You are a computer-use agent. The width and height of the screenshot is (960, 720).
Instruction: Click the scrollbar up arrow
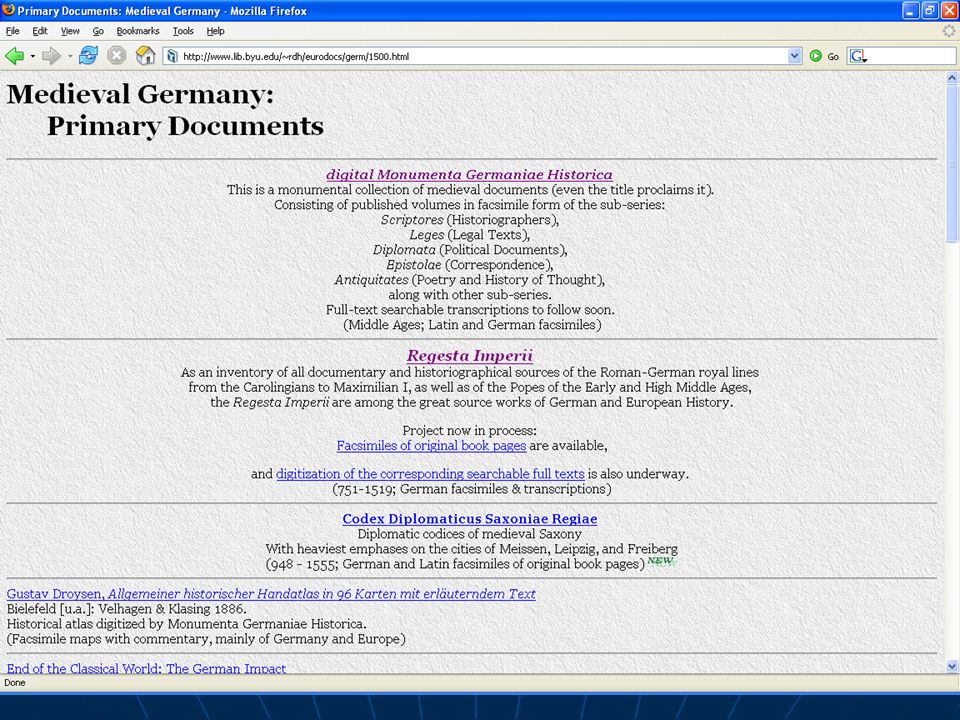(951, 78)
